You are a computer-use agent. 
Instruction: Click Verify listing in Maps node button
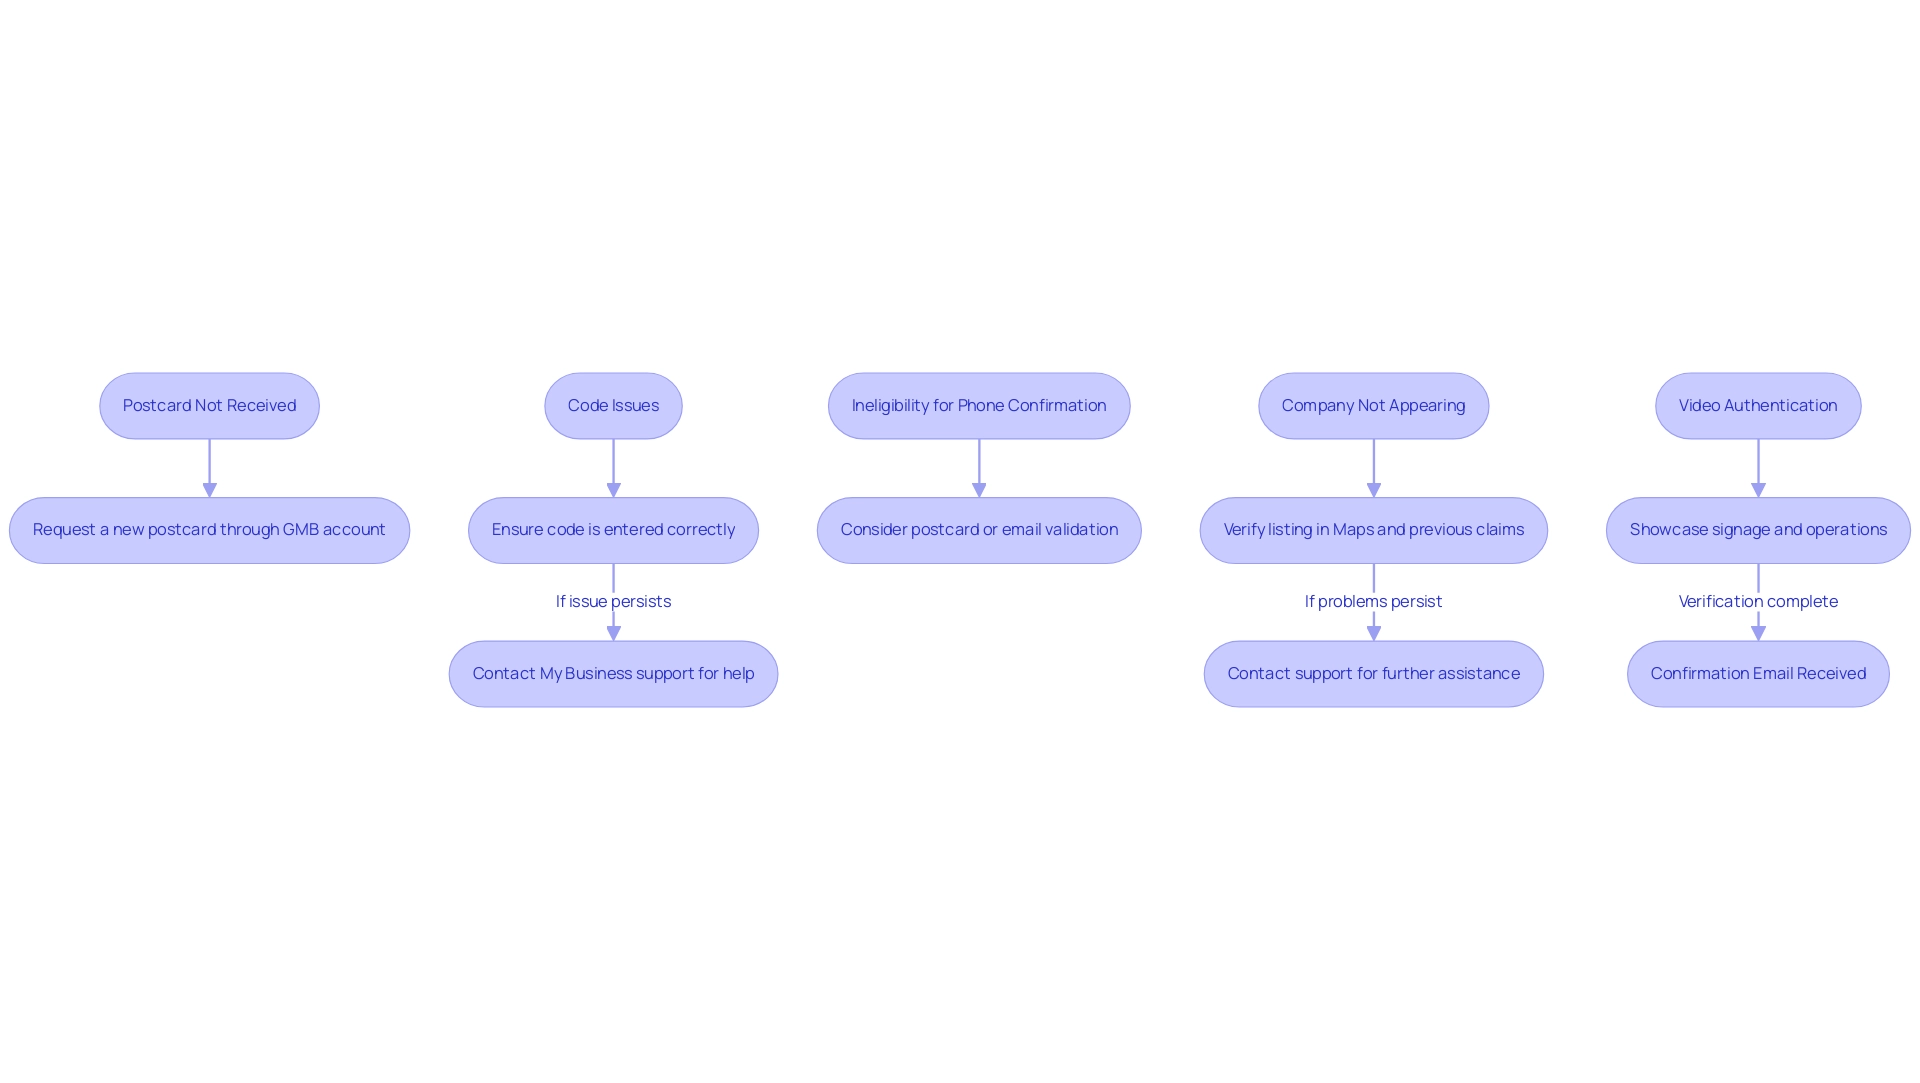pyautogui.click(x=1373, y=529)
